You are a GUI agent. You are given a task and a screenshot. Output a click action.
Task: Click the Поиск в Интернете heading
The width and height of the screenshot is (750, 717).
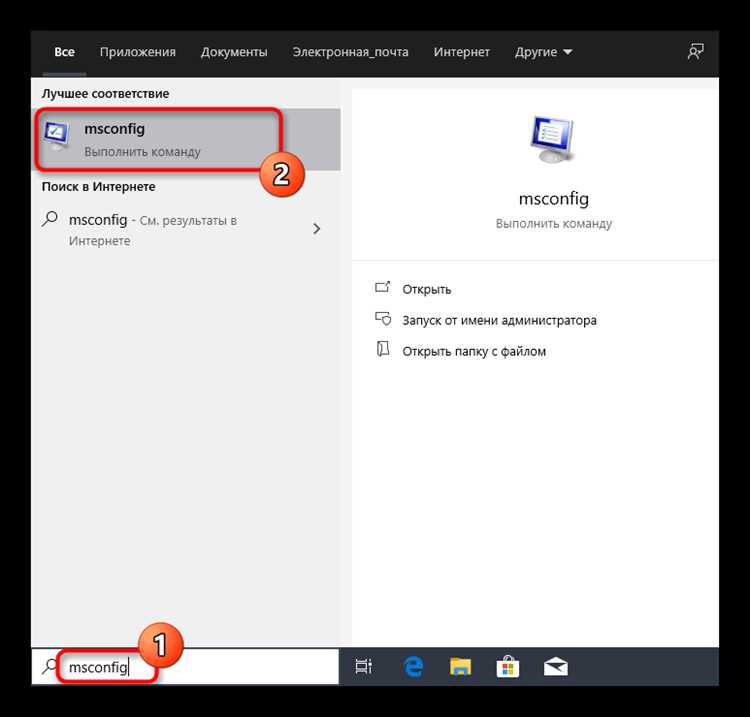99,187
